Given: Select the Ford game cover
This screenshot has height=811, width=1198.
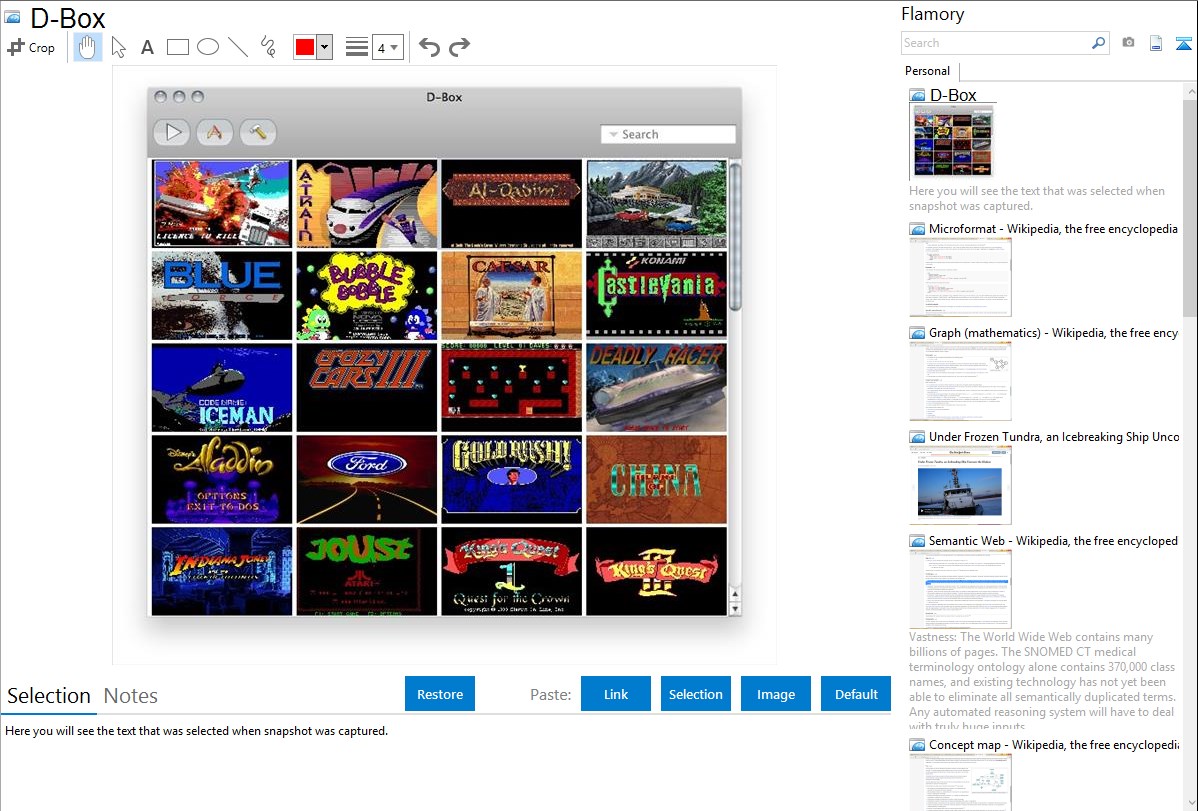Looking at the screenshot, I should point(367,479).
